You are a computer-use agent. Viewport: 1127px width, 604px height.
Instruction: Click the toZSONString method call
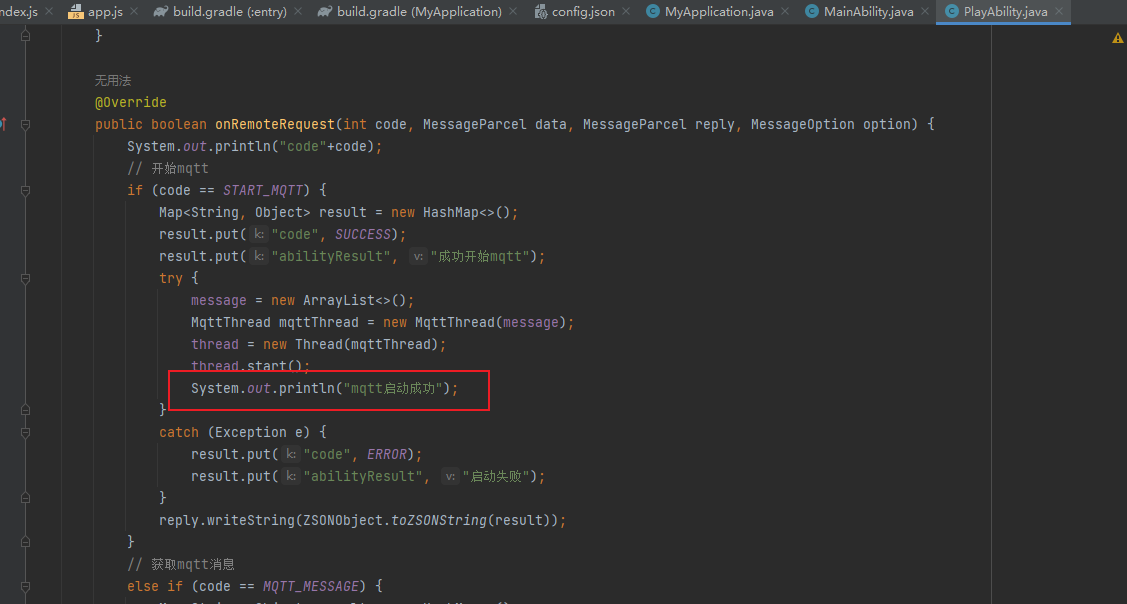438,520
